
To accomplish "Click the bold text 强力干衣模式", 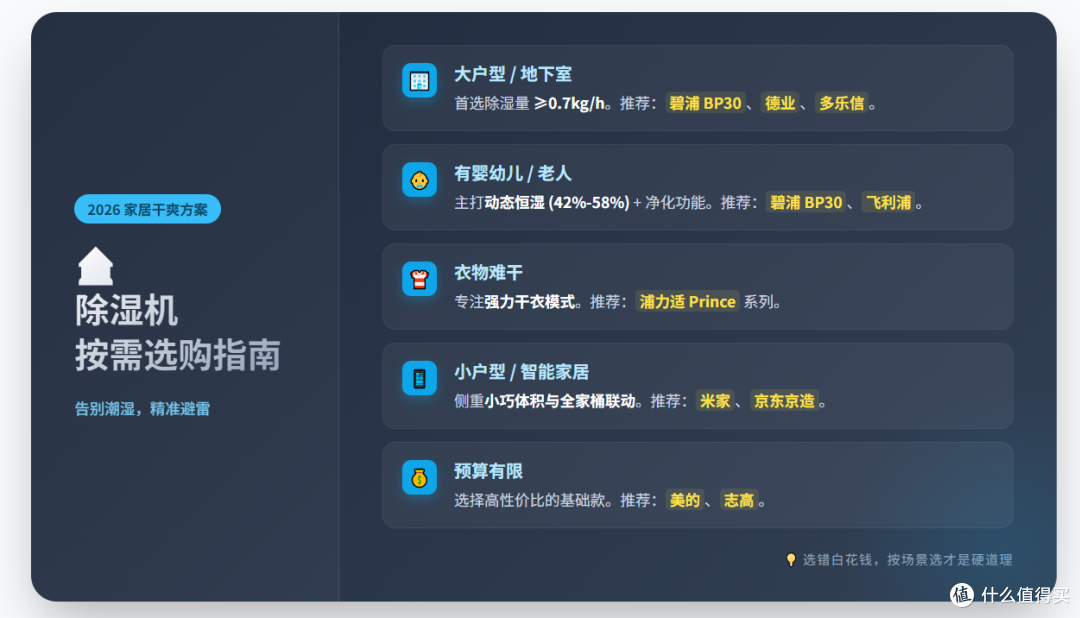I will [529, 302].
